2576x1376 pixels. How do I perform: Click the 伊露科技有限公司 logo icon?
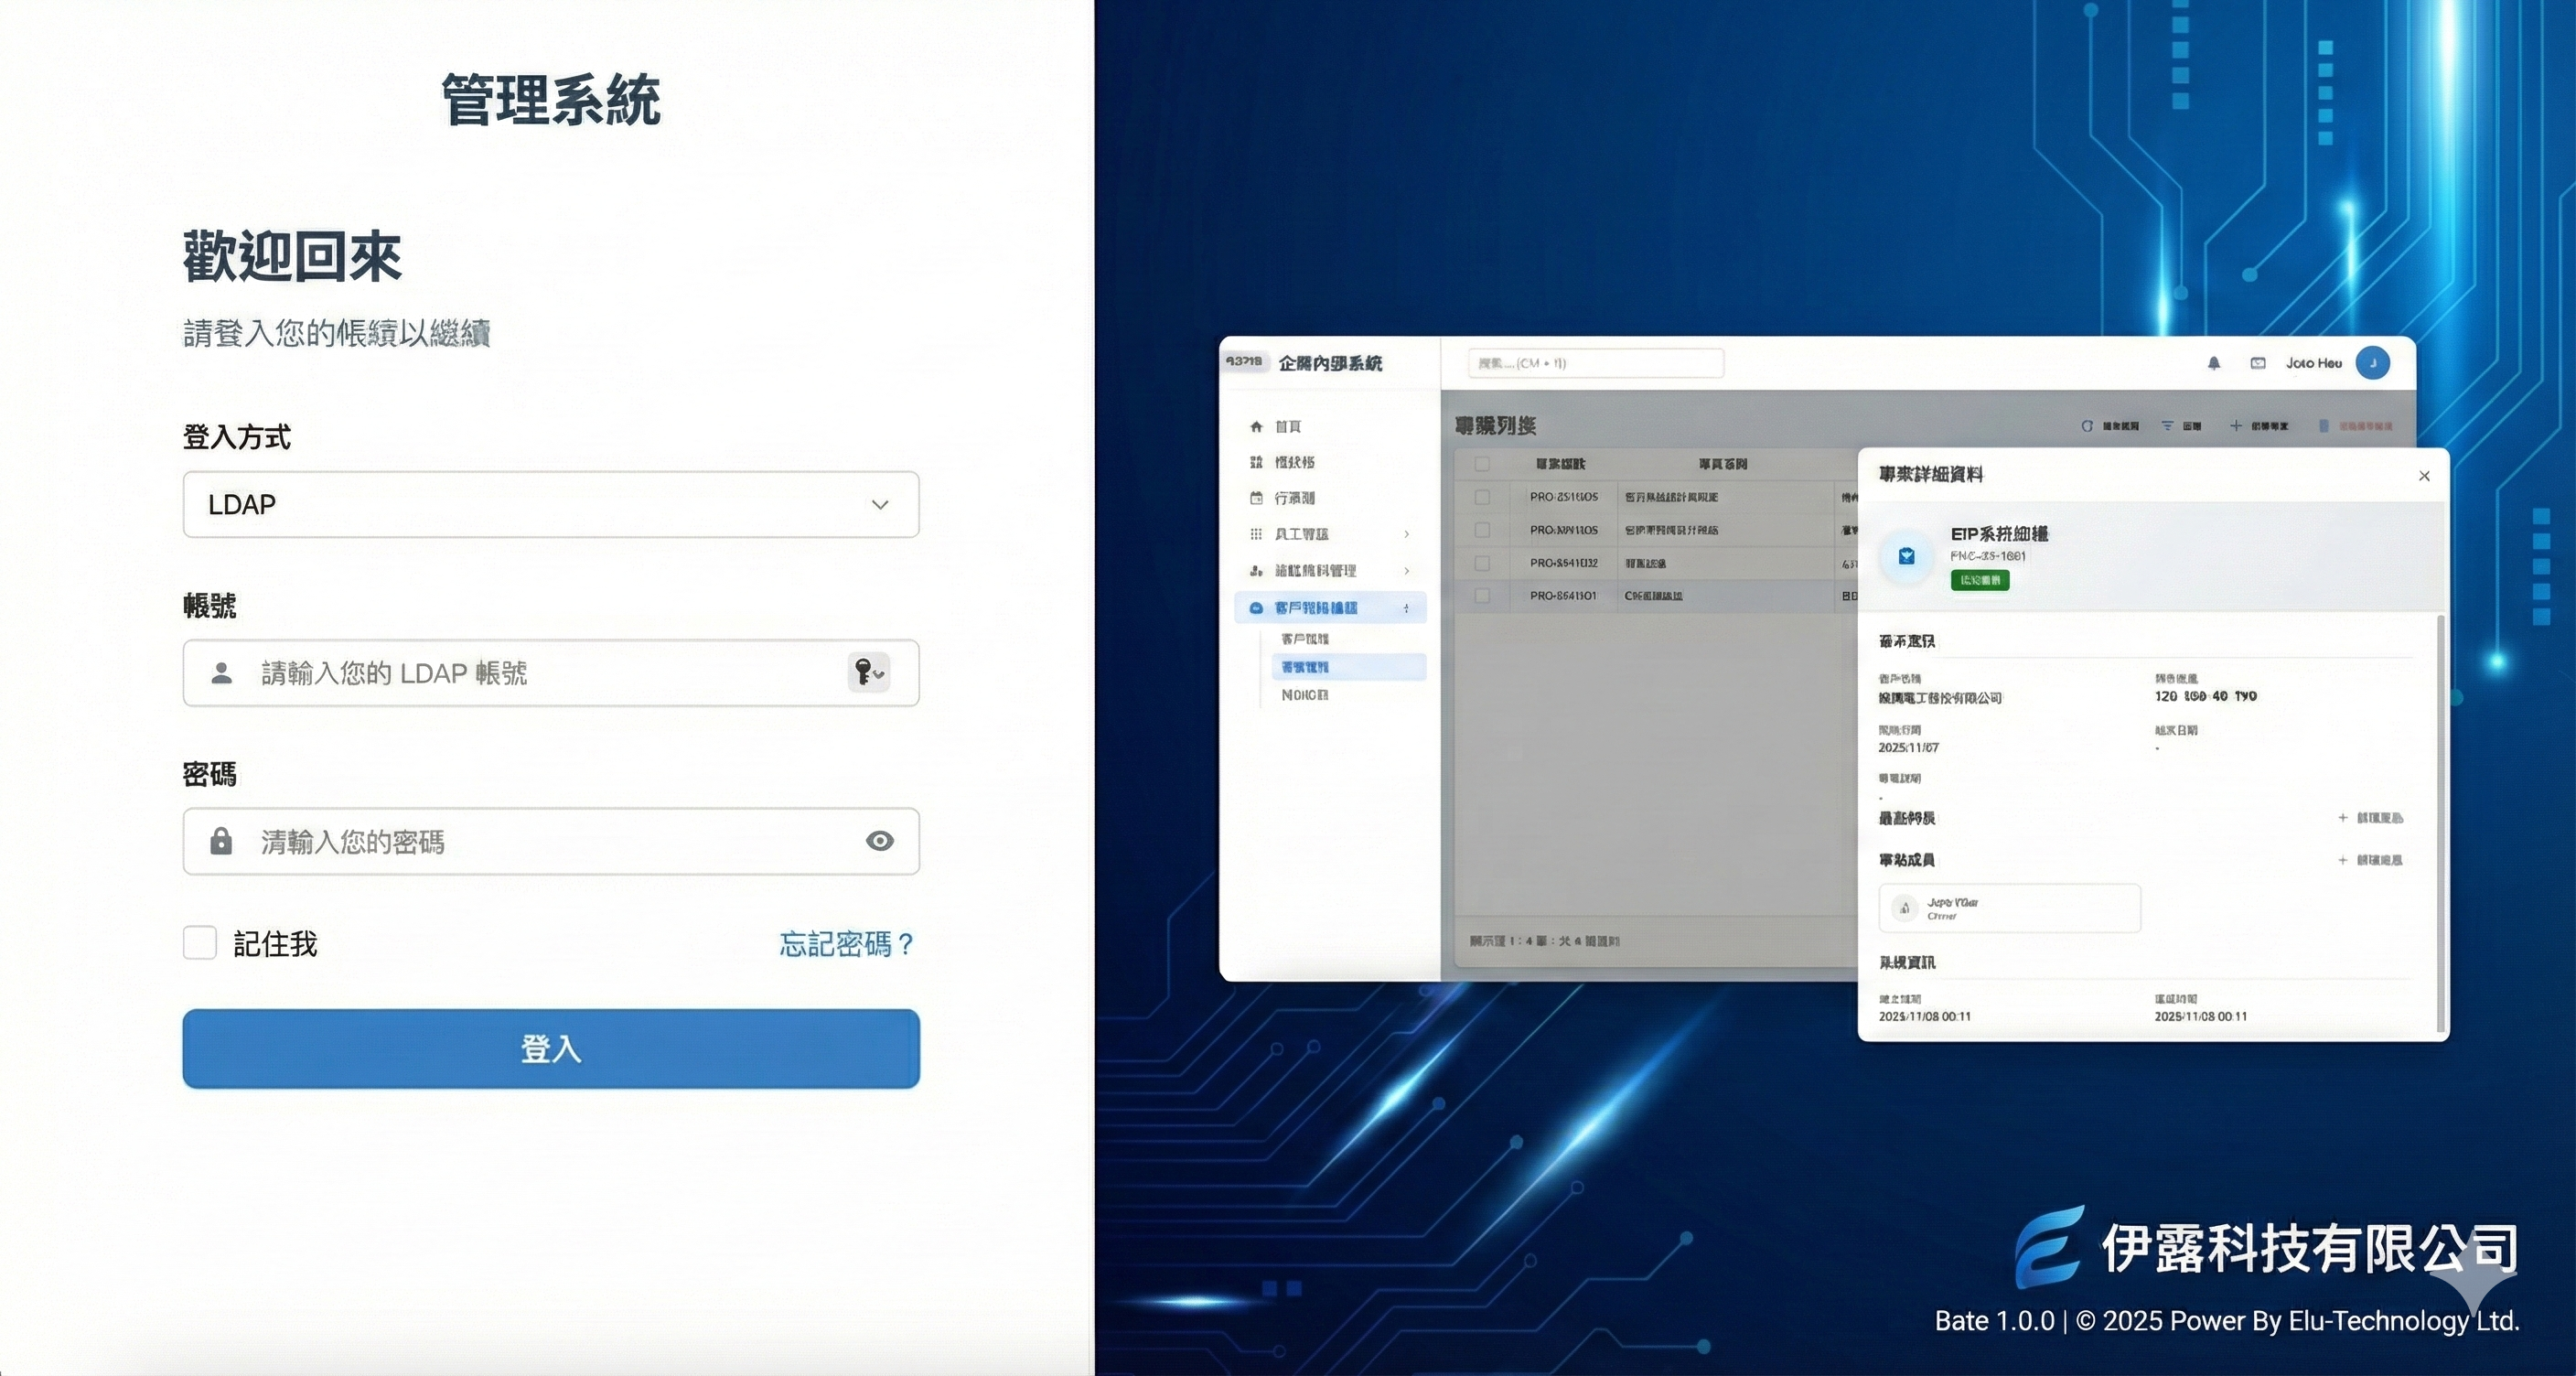click(x=2050, y=1246)
